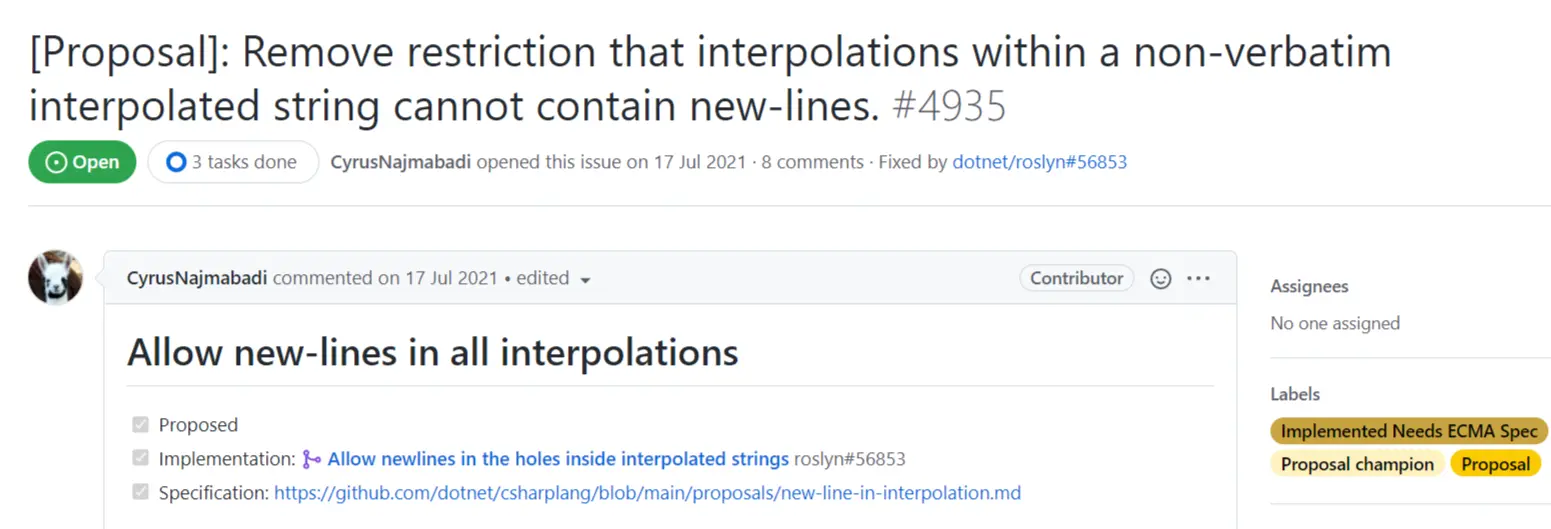The height and width of the screenshot is (529, 1551).
Task: Click the emoji reaction smiley icon
Action: [x=1160, y=279]
